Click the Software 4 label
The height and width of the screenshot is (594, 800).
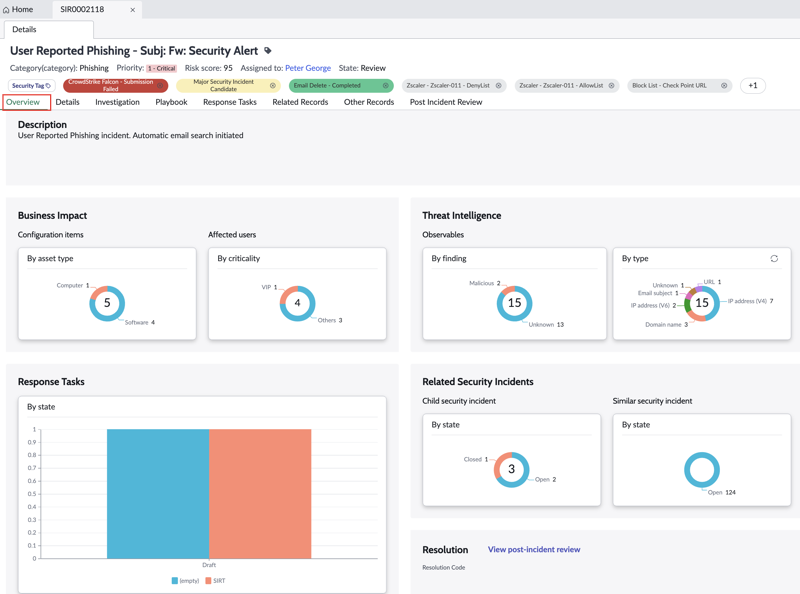click(140, 323)
